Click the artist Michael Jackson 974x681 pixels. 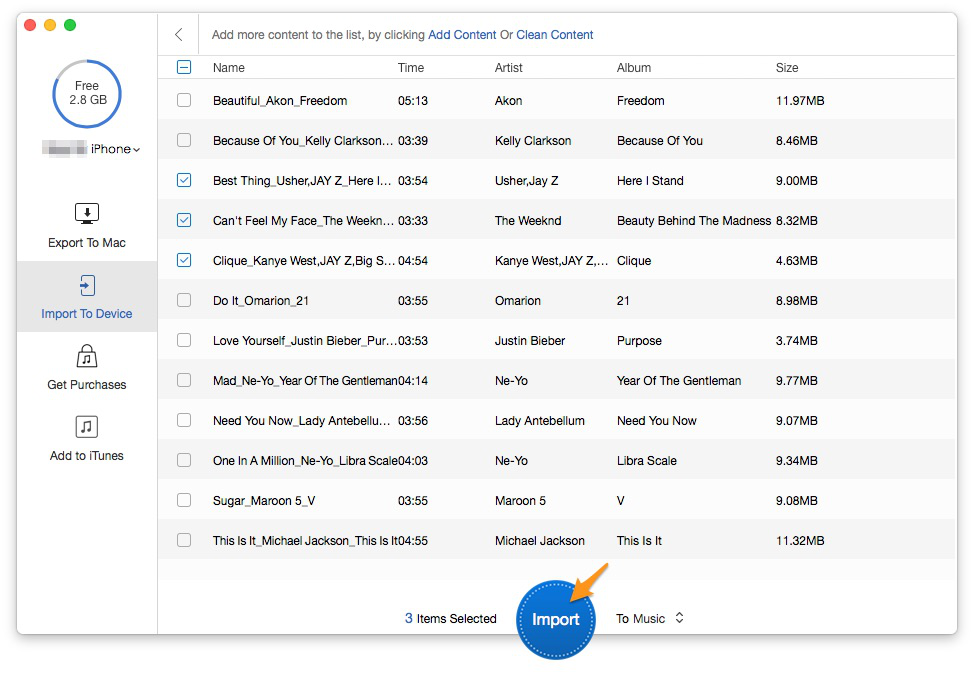(540, 541)
